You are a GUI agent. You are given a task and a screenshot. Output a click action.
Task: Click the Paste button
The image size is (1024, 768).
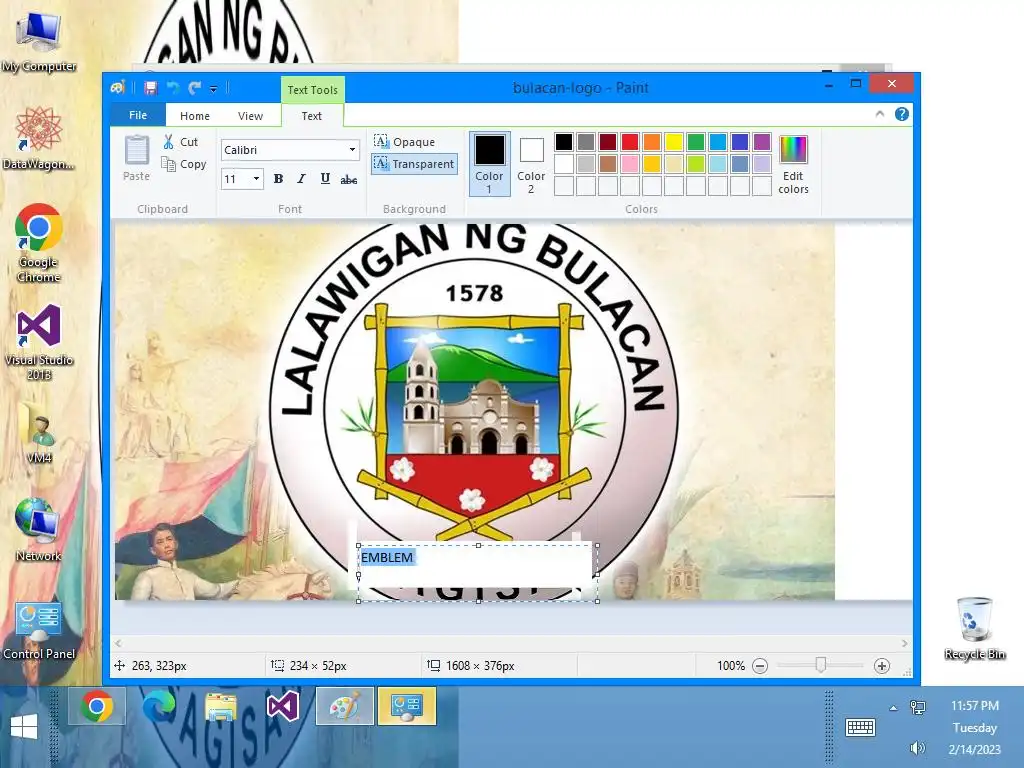136,159
